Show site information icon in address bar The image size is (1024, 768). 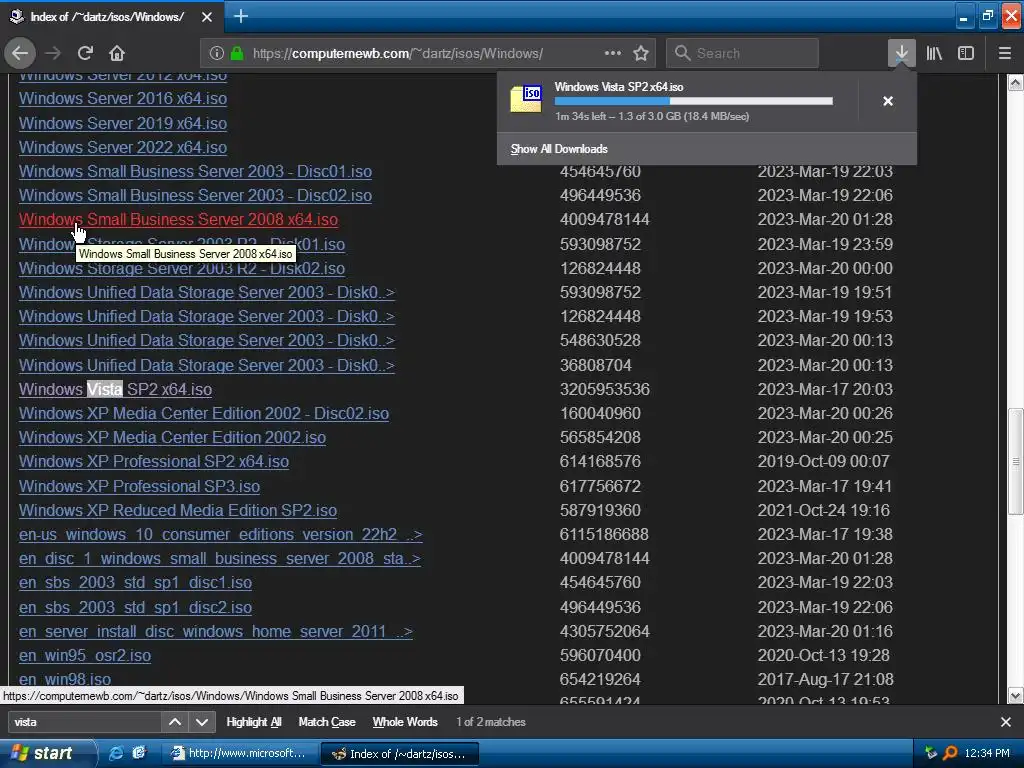pos(217,53)
